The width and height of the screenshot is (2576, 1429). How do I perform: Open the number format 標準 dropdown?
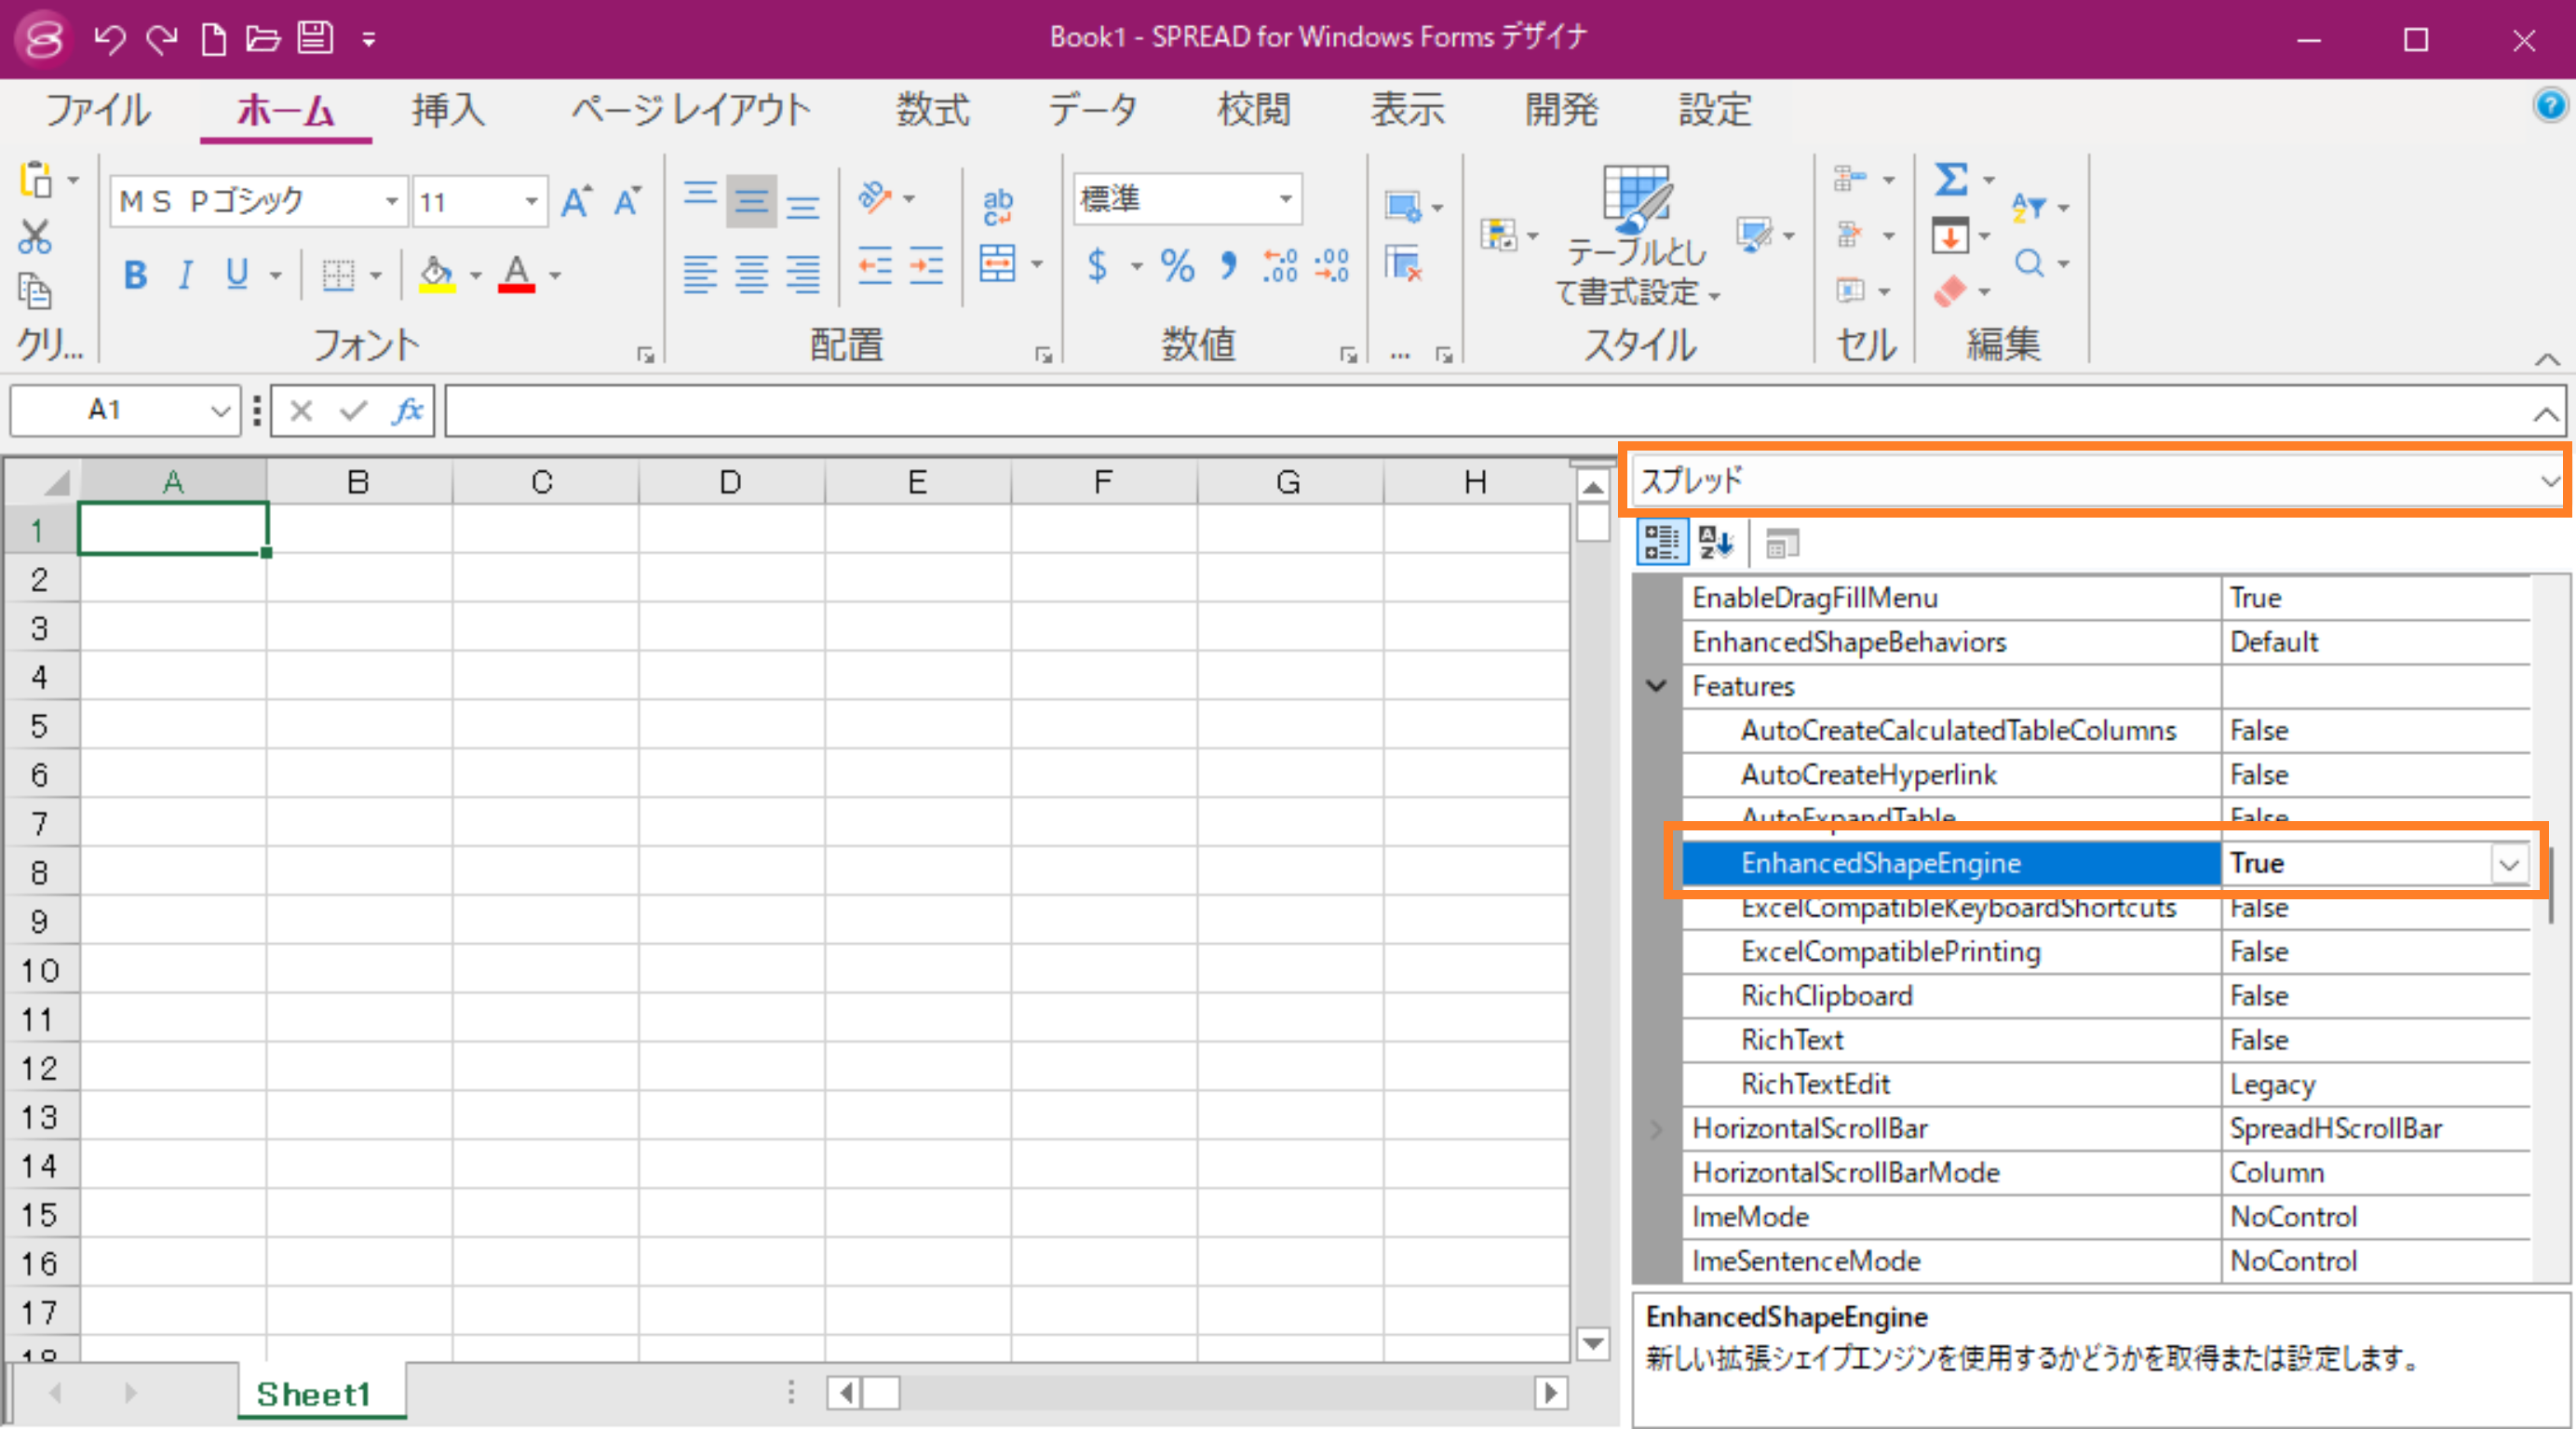1286,199
